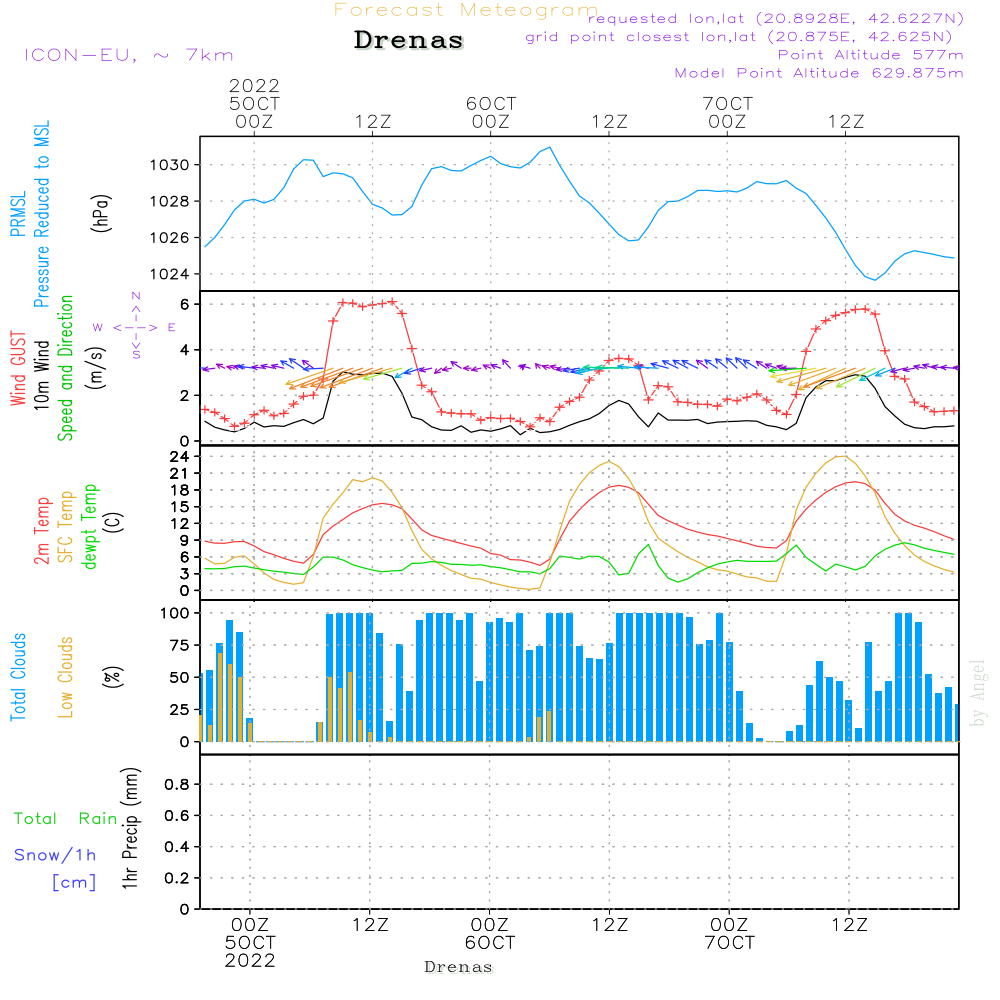1000x1000 pixels.
Task: Click the bold Drenas title at top
Action: coord(409,41)
